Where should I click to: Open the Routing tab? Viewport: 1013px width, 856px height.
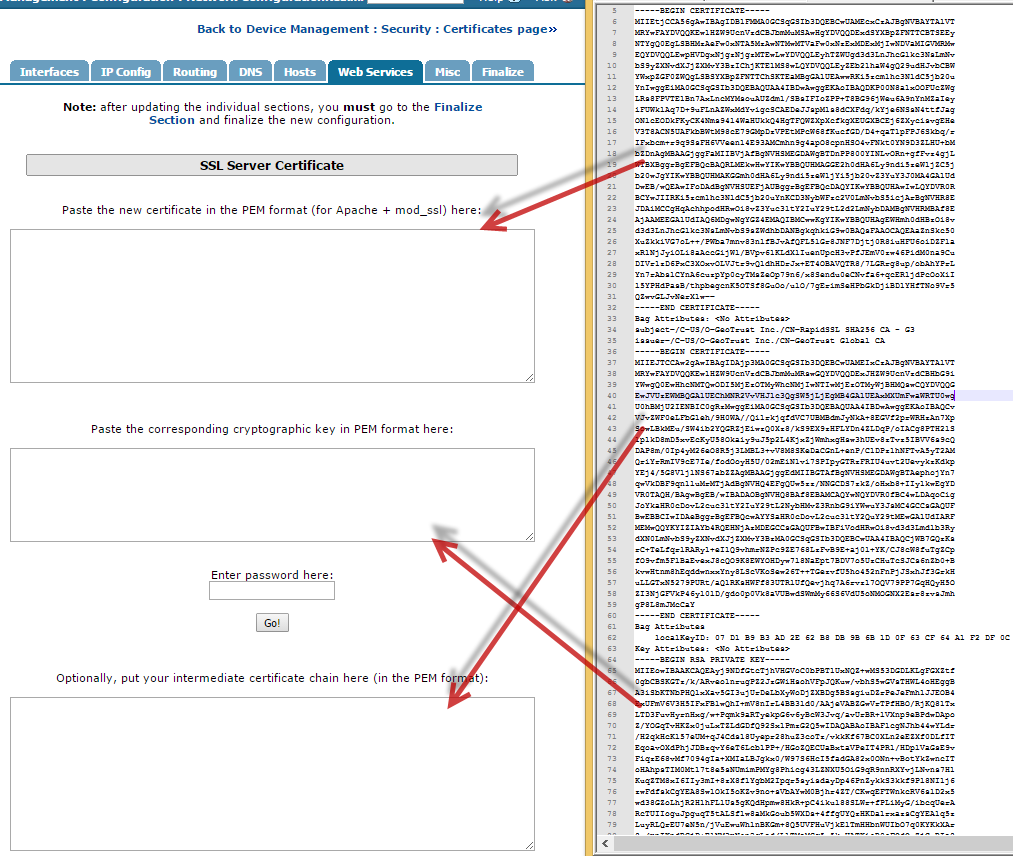click(194, 72)
